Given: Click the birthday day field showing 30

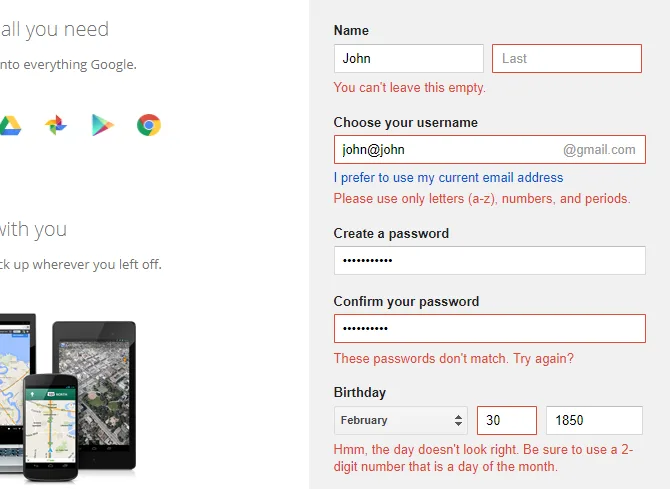Looking at the screenshot, I should 507,420.
